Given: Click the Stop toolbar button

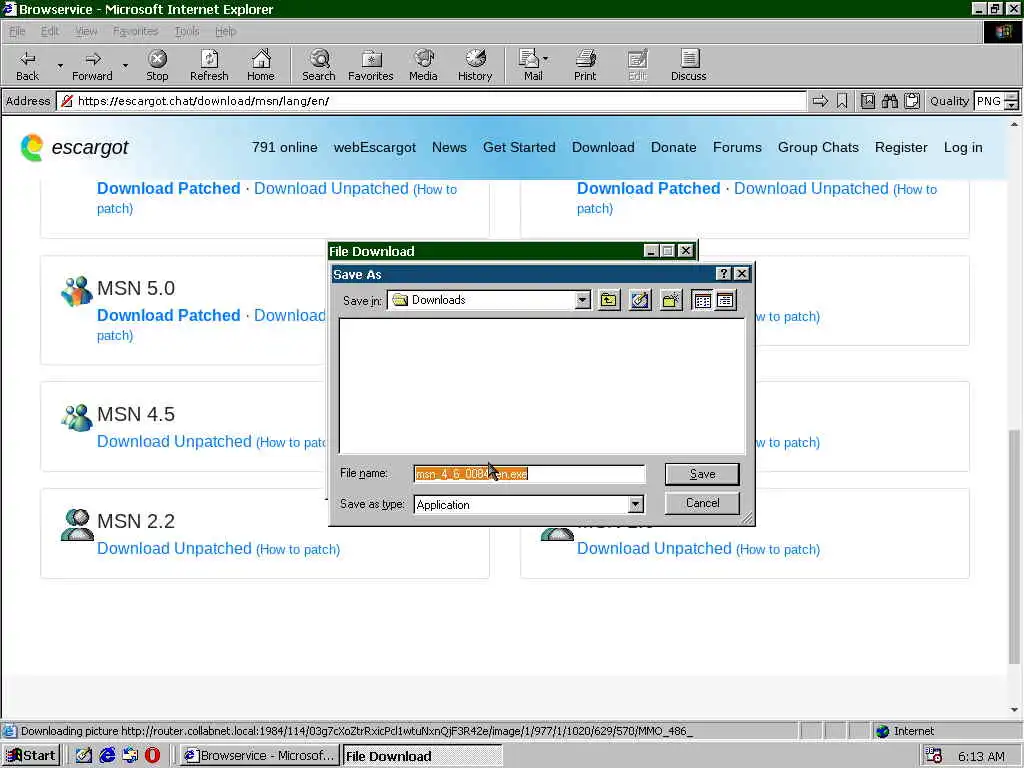Looking at the screenshot, I should tap(157, 65).
